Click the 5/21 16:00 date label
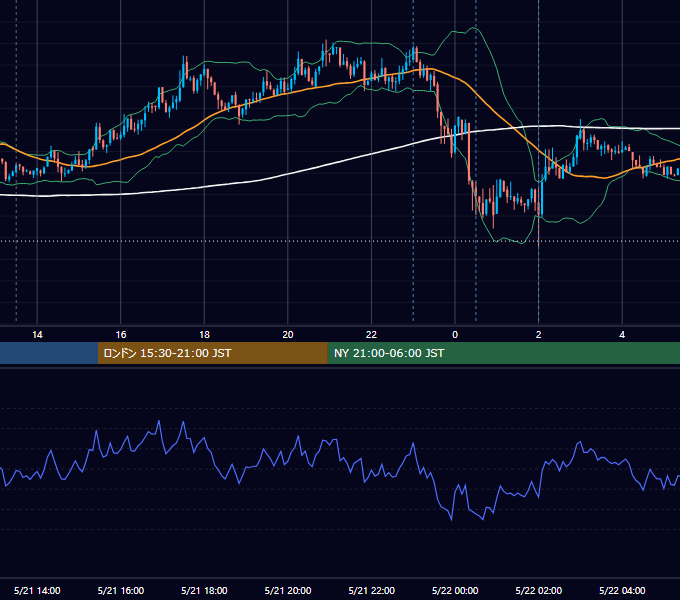The width and height of the screenshot is (680, 600). [x=121, y=590]
